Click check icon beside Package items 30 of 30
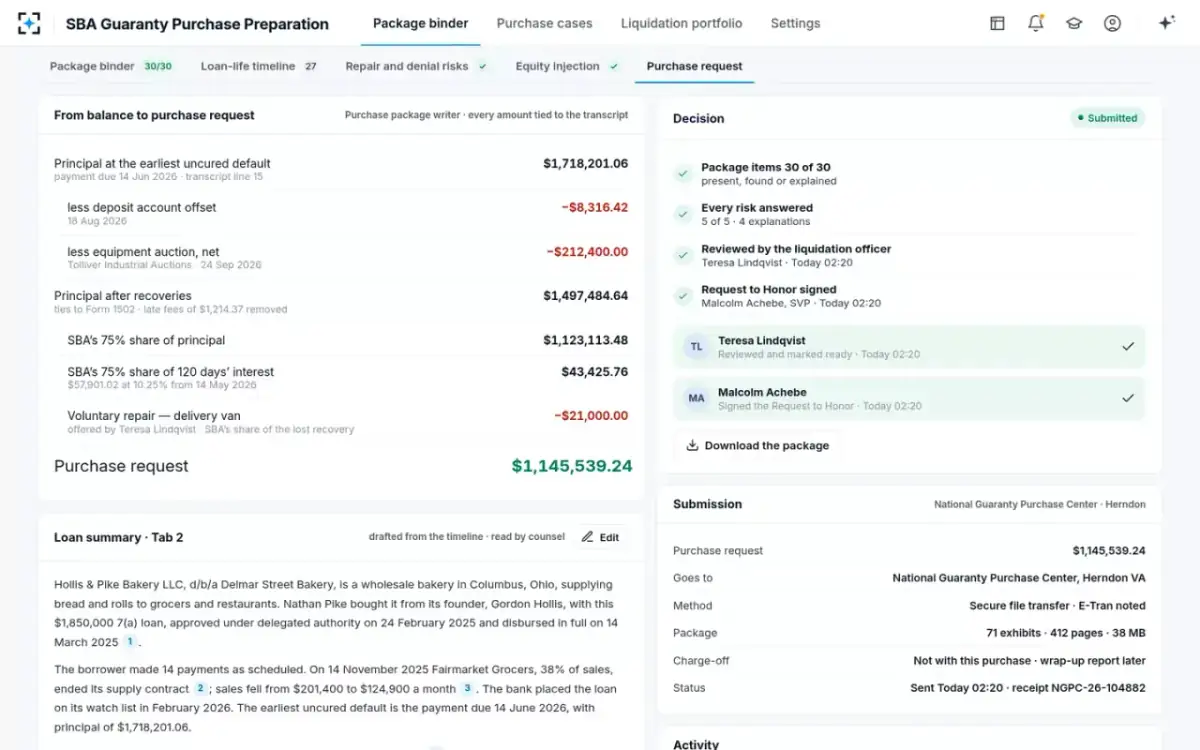The width and height of the screenshot is (1200, 750). coord(683,174)
